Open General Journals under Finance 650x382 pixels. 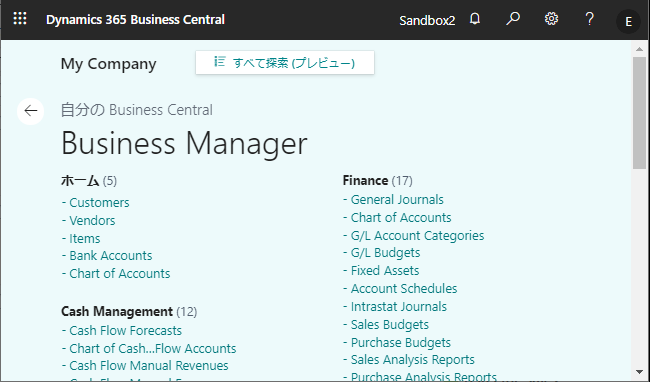tap(397, 200)
